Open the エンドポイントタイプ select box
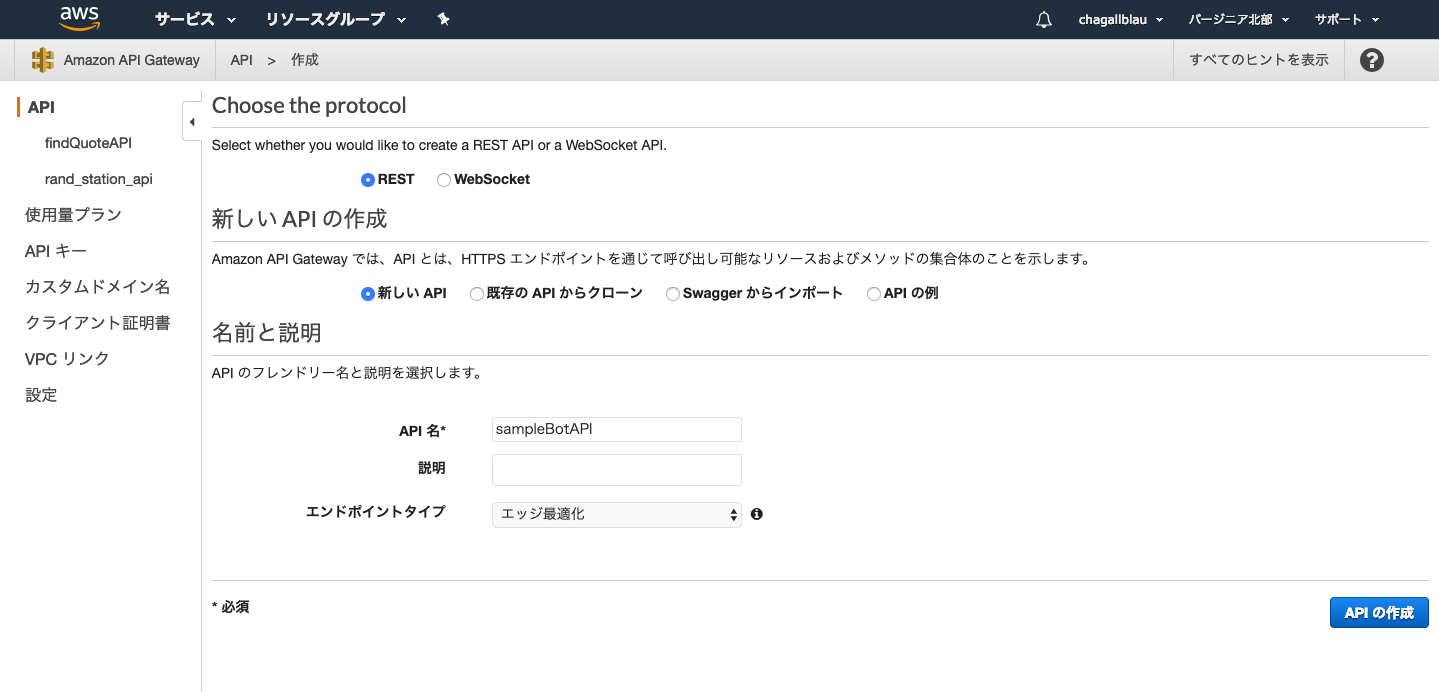Screen dimensions: 1439x692 point(617,514)
